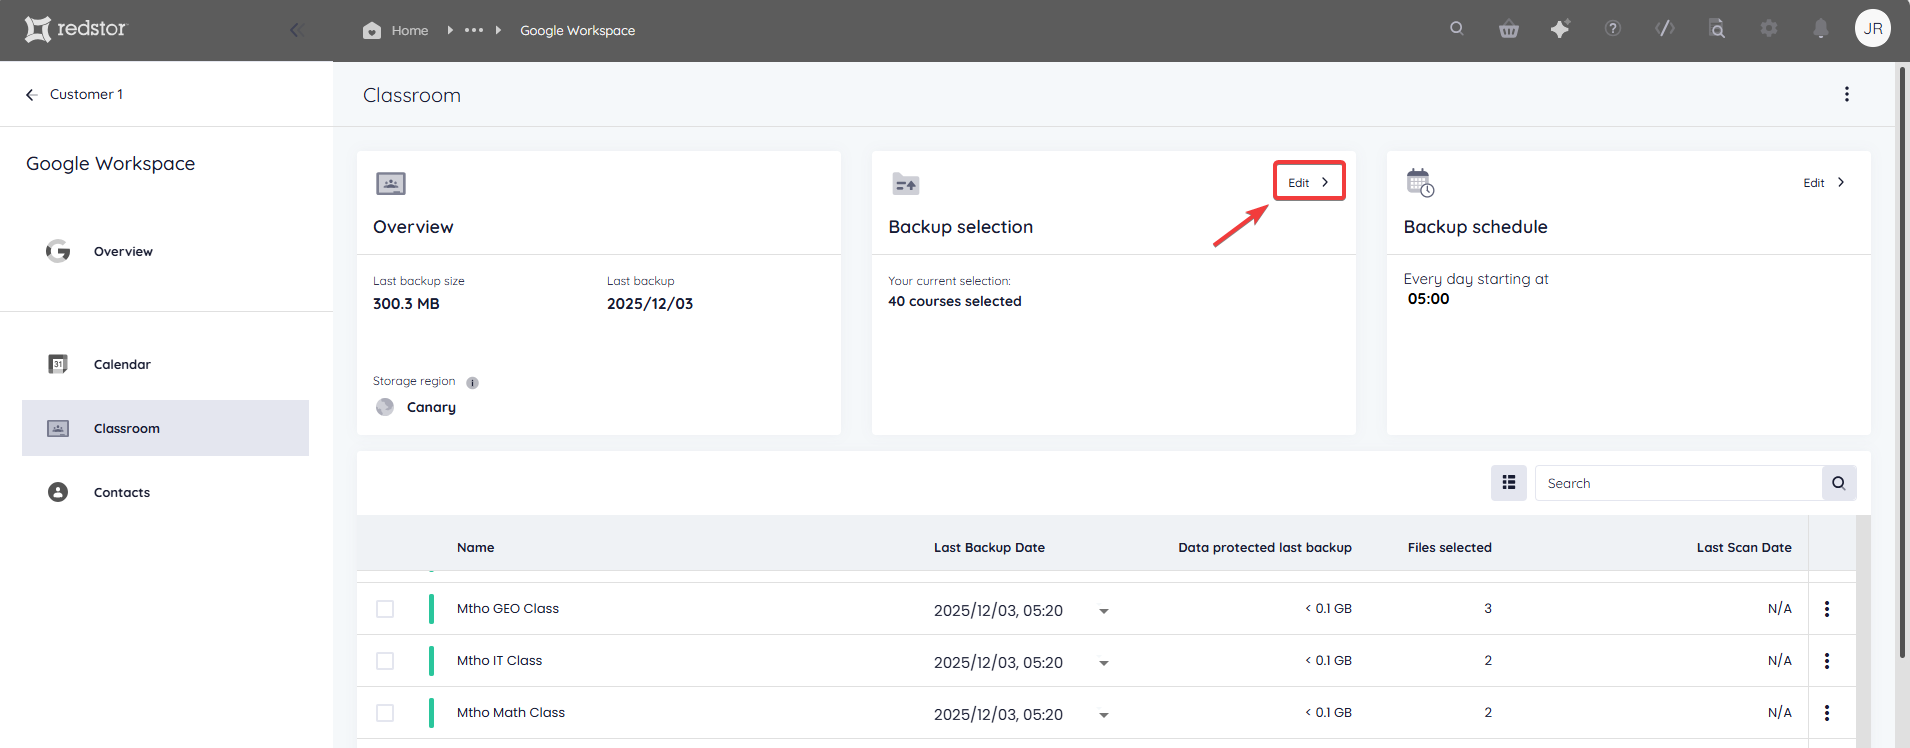Click the search submit magnifier button
The height and width of the screenshot is (748, 1910).
pos(1839,483)
